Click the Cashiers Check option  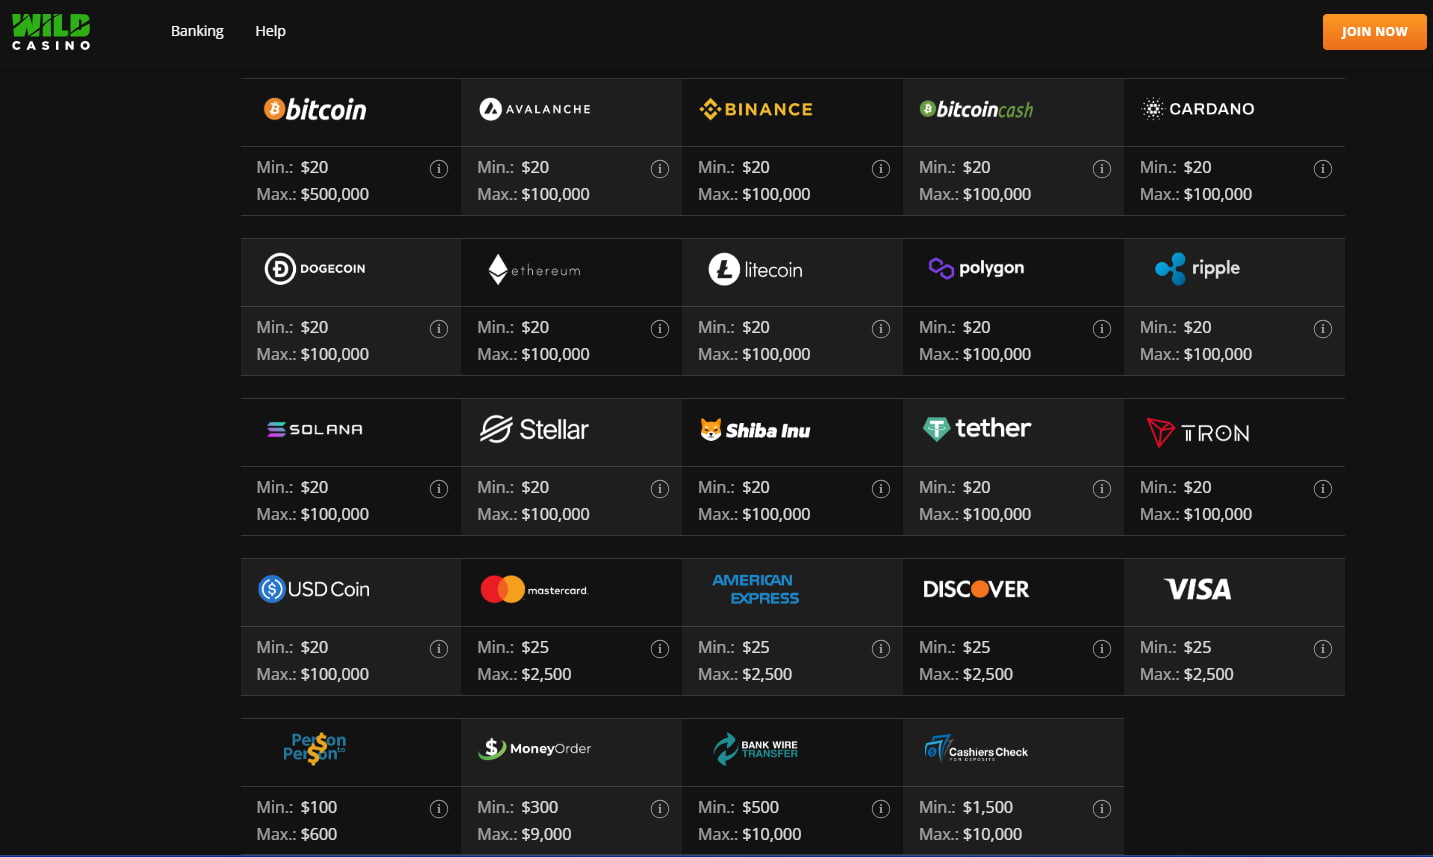pos(976,749)
